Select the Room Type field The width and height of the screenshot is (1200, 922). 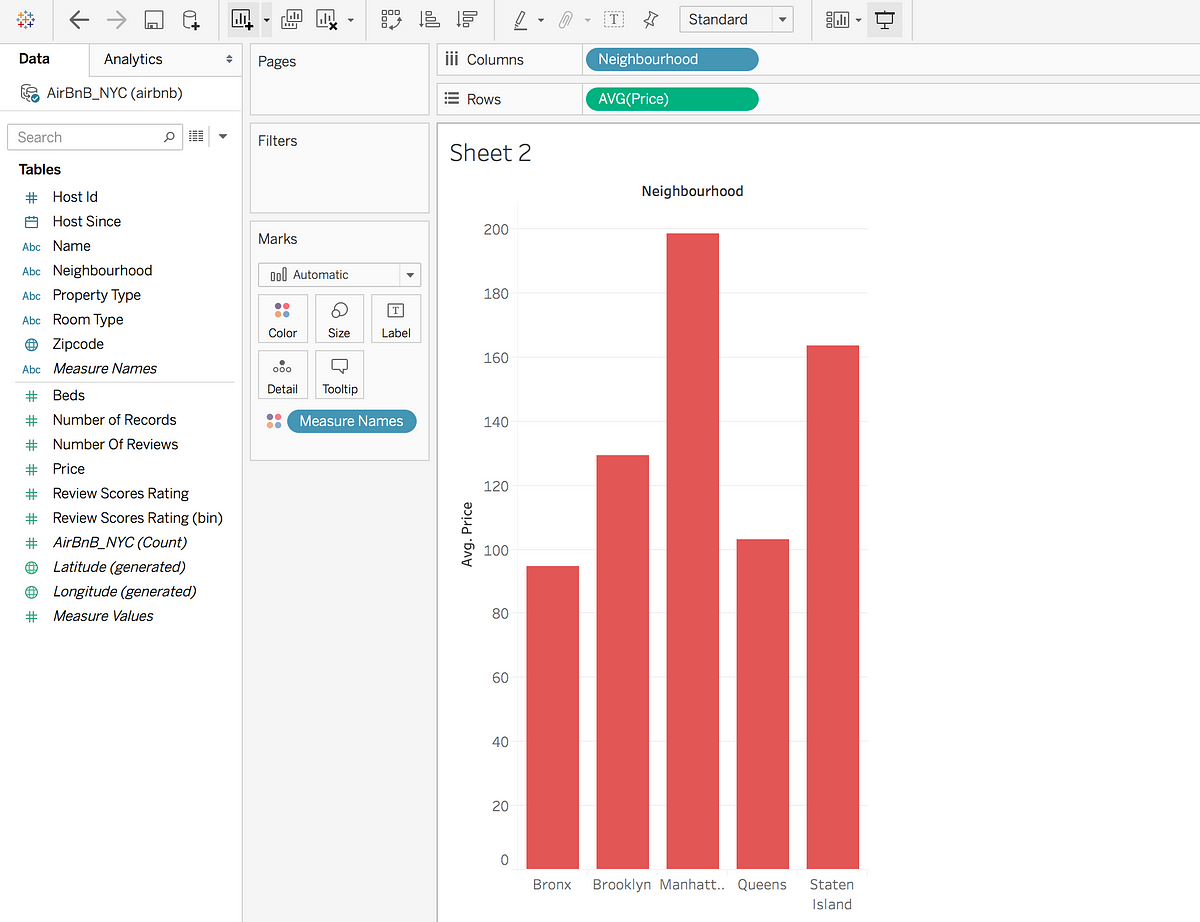[88, 319]
